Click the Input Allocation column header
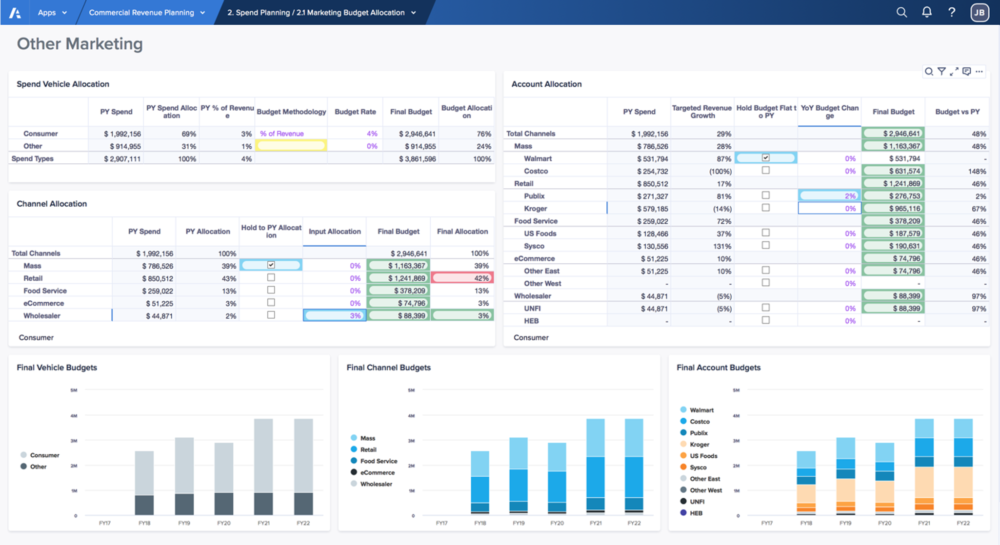The height and width of the screenshot is (545, 1000). [334, 231]
